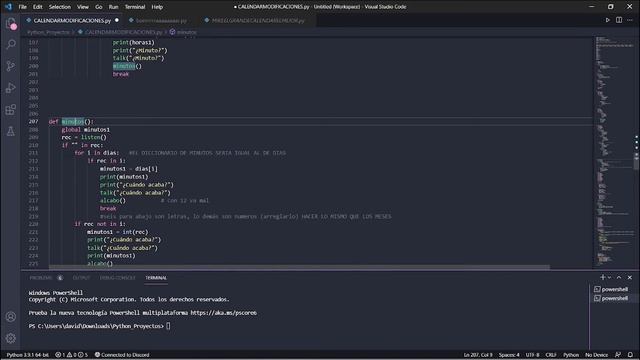Image resolution: width=640 pixels, height=360 pixels.
Task: Switch to the DEBUG CONSOLE panel tab
Action: click(x=118, y=278)
